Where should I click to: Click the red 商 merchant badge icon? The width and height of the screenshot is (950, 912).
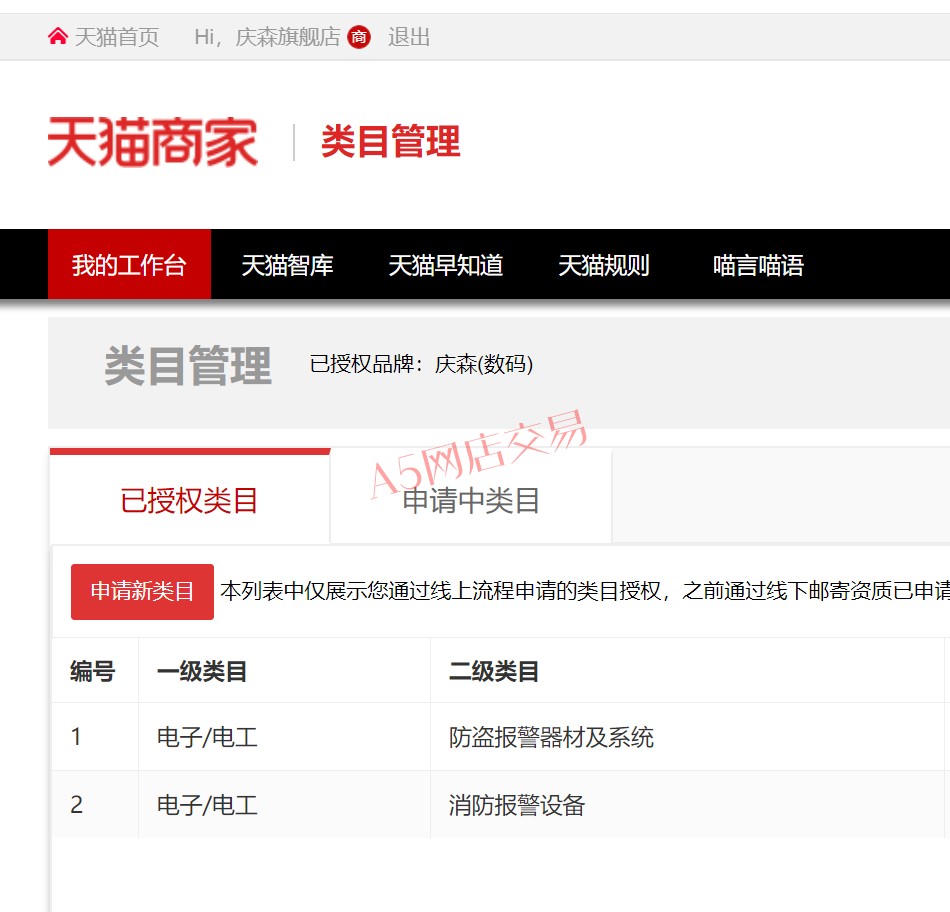coord(359,37)
